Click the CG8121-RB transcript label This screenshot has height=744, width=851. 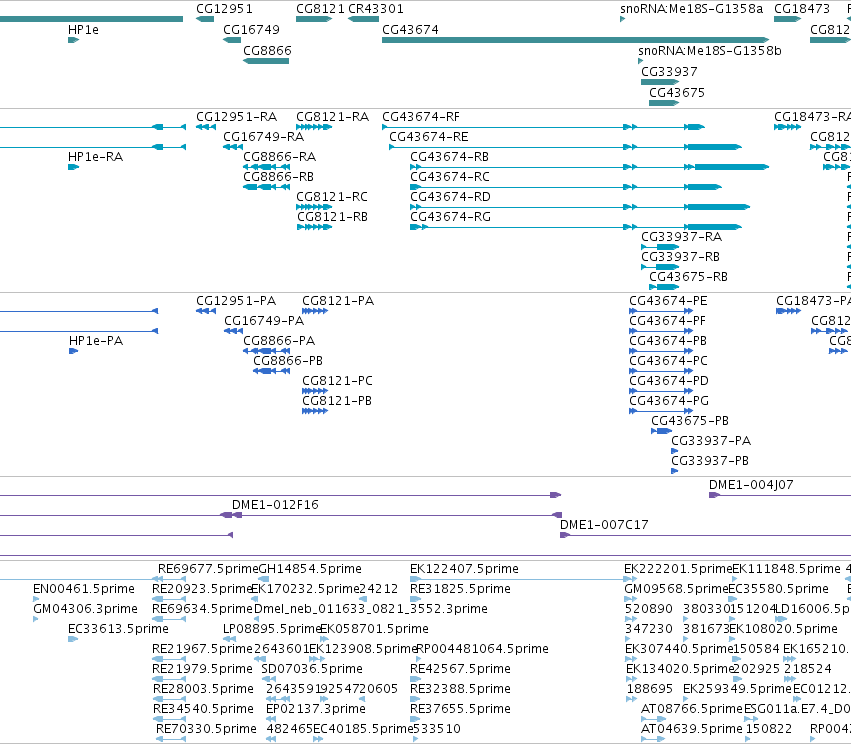pos(332,217)
